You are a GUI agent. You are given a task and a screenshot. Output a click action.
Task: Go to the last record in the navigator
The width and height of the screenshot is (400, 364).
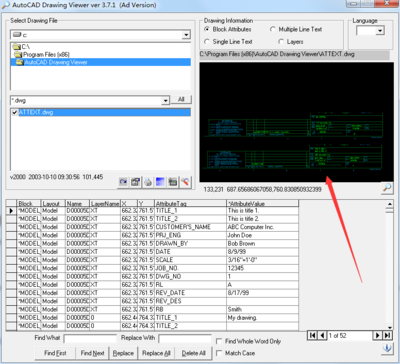(x=387, y=335)
